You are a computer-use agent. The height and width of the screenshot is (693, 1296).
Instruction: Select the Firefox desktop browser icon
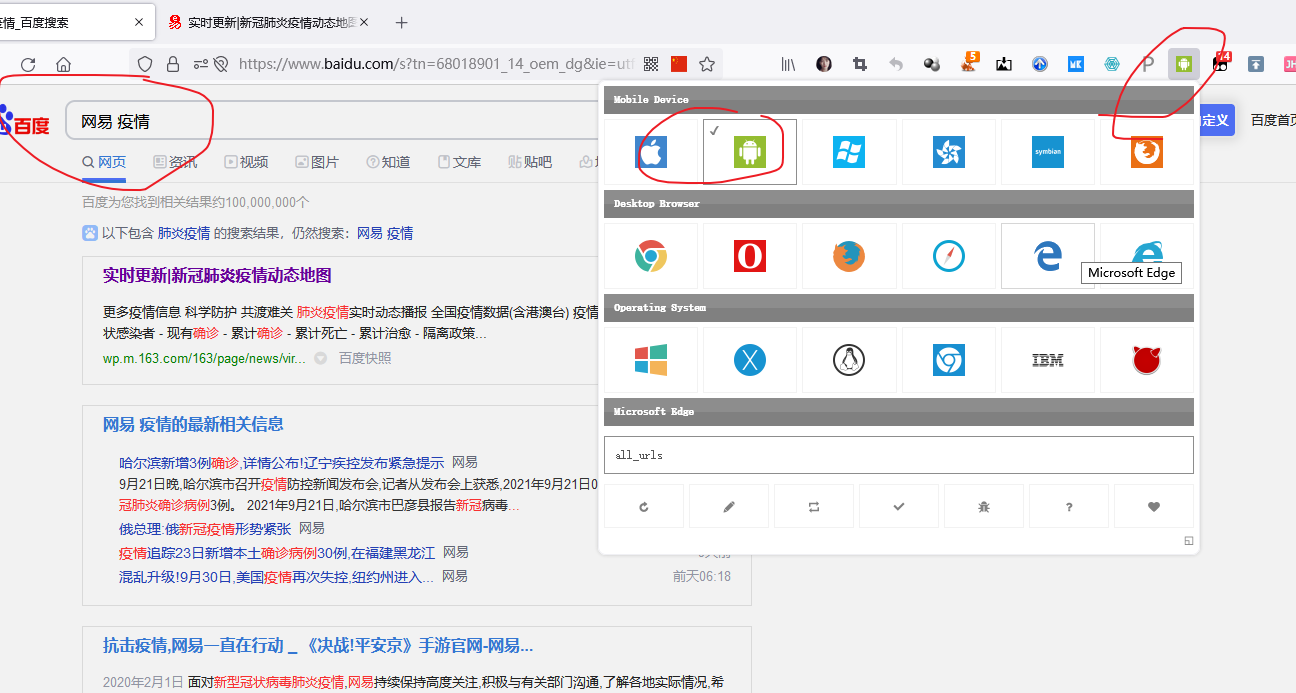click(x=849, y=256)
